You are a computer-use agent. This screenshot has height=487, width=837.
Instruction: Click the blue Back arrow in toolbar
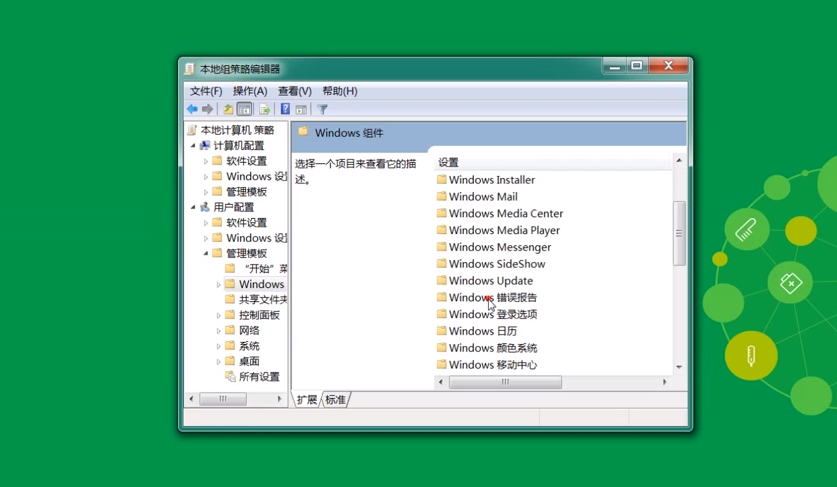coord(192,109)
